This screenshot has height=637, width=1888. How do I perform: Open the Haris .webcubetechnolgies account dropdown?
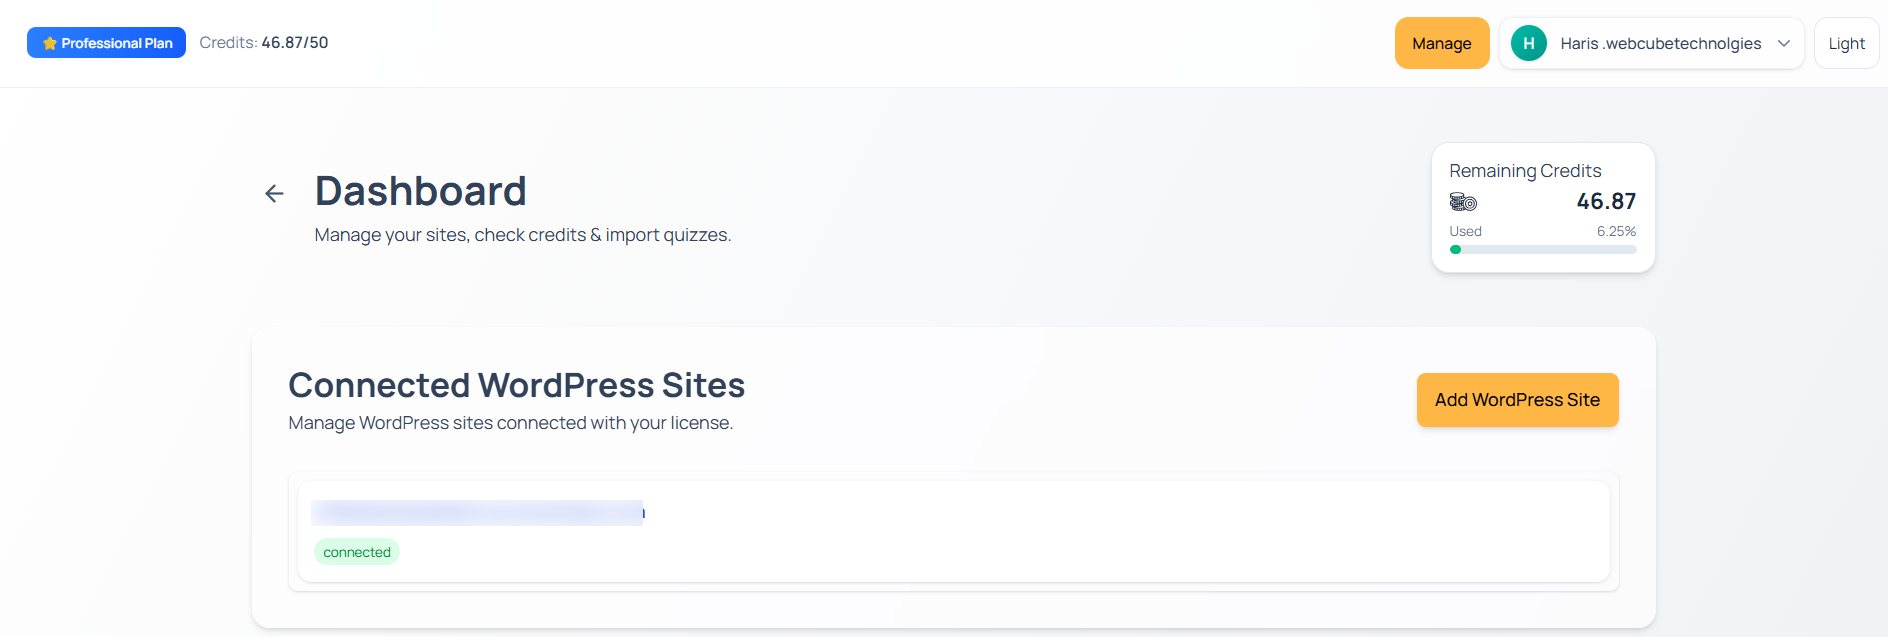pyautogui.click(x=1660, y=43)
